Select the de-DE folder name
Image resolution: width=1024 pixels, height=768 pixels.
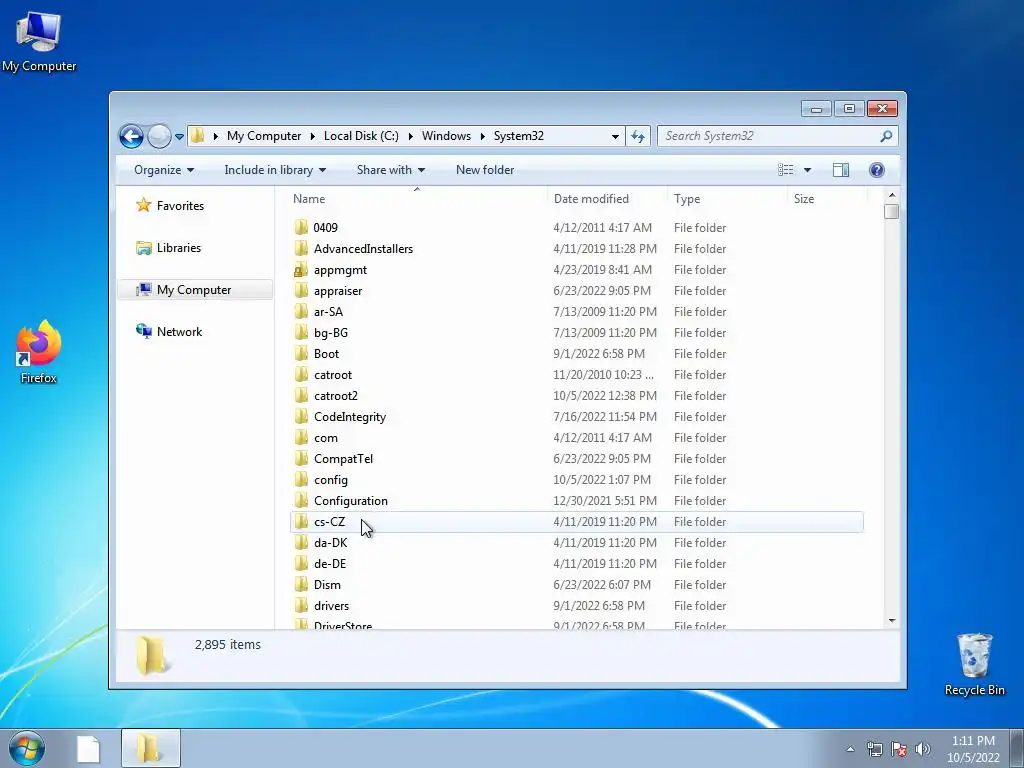(330, 564)
